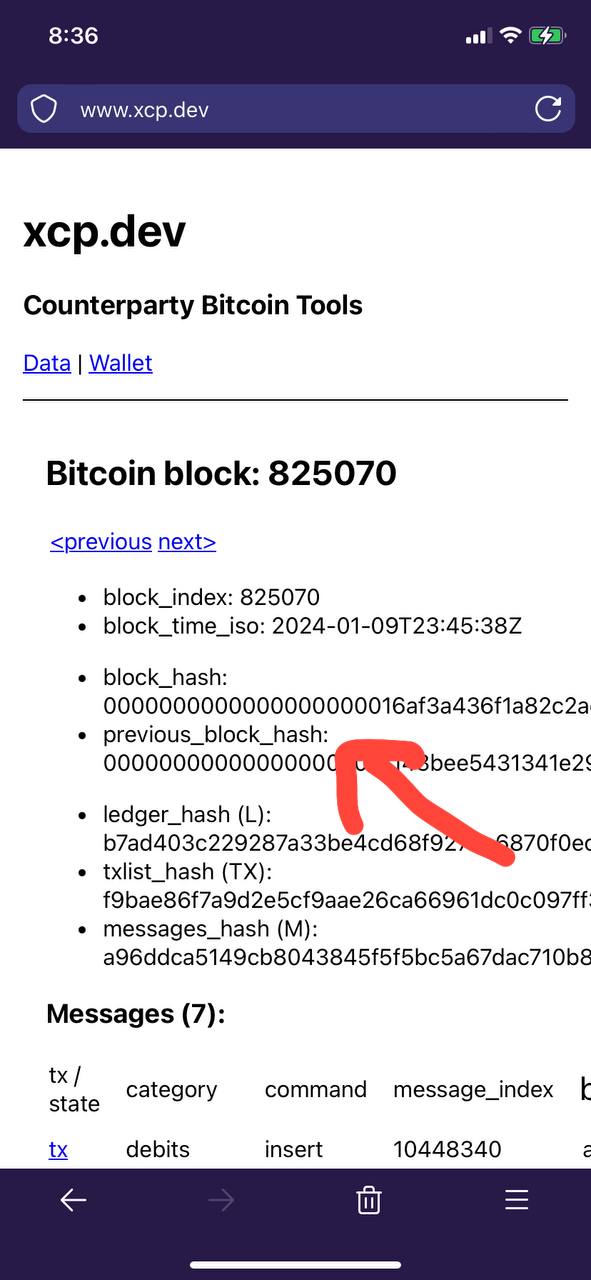
Task: Select the block_hash value text
Action: pyautogui.click(x=347, y=705)
